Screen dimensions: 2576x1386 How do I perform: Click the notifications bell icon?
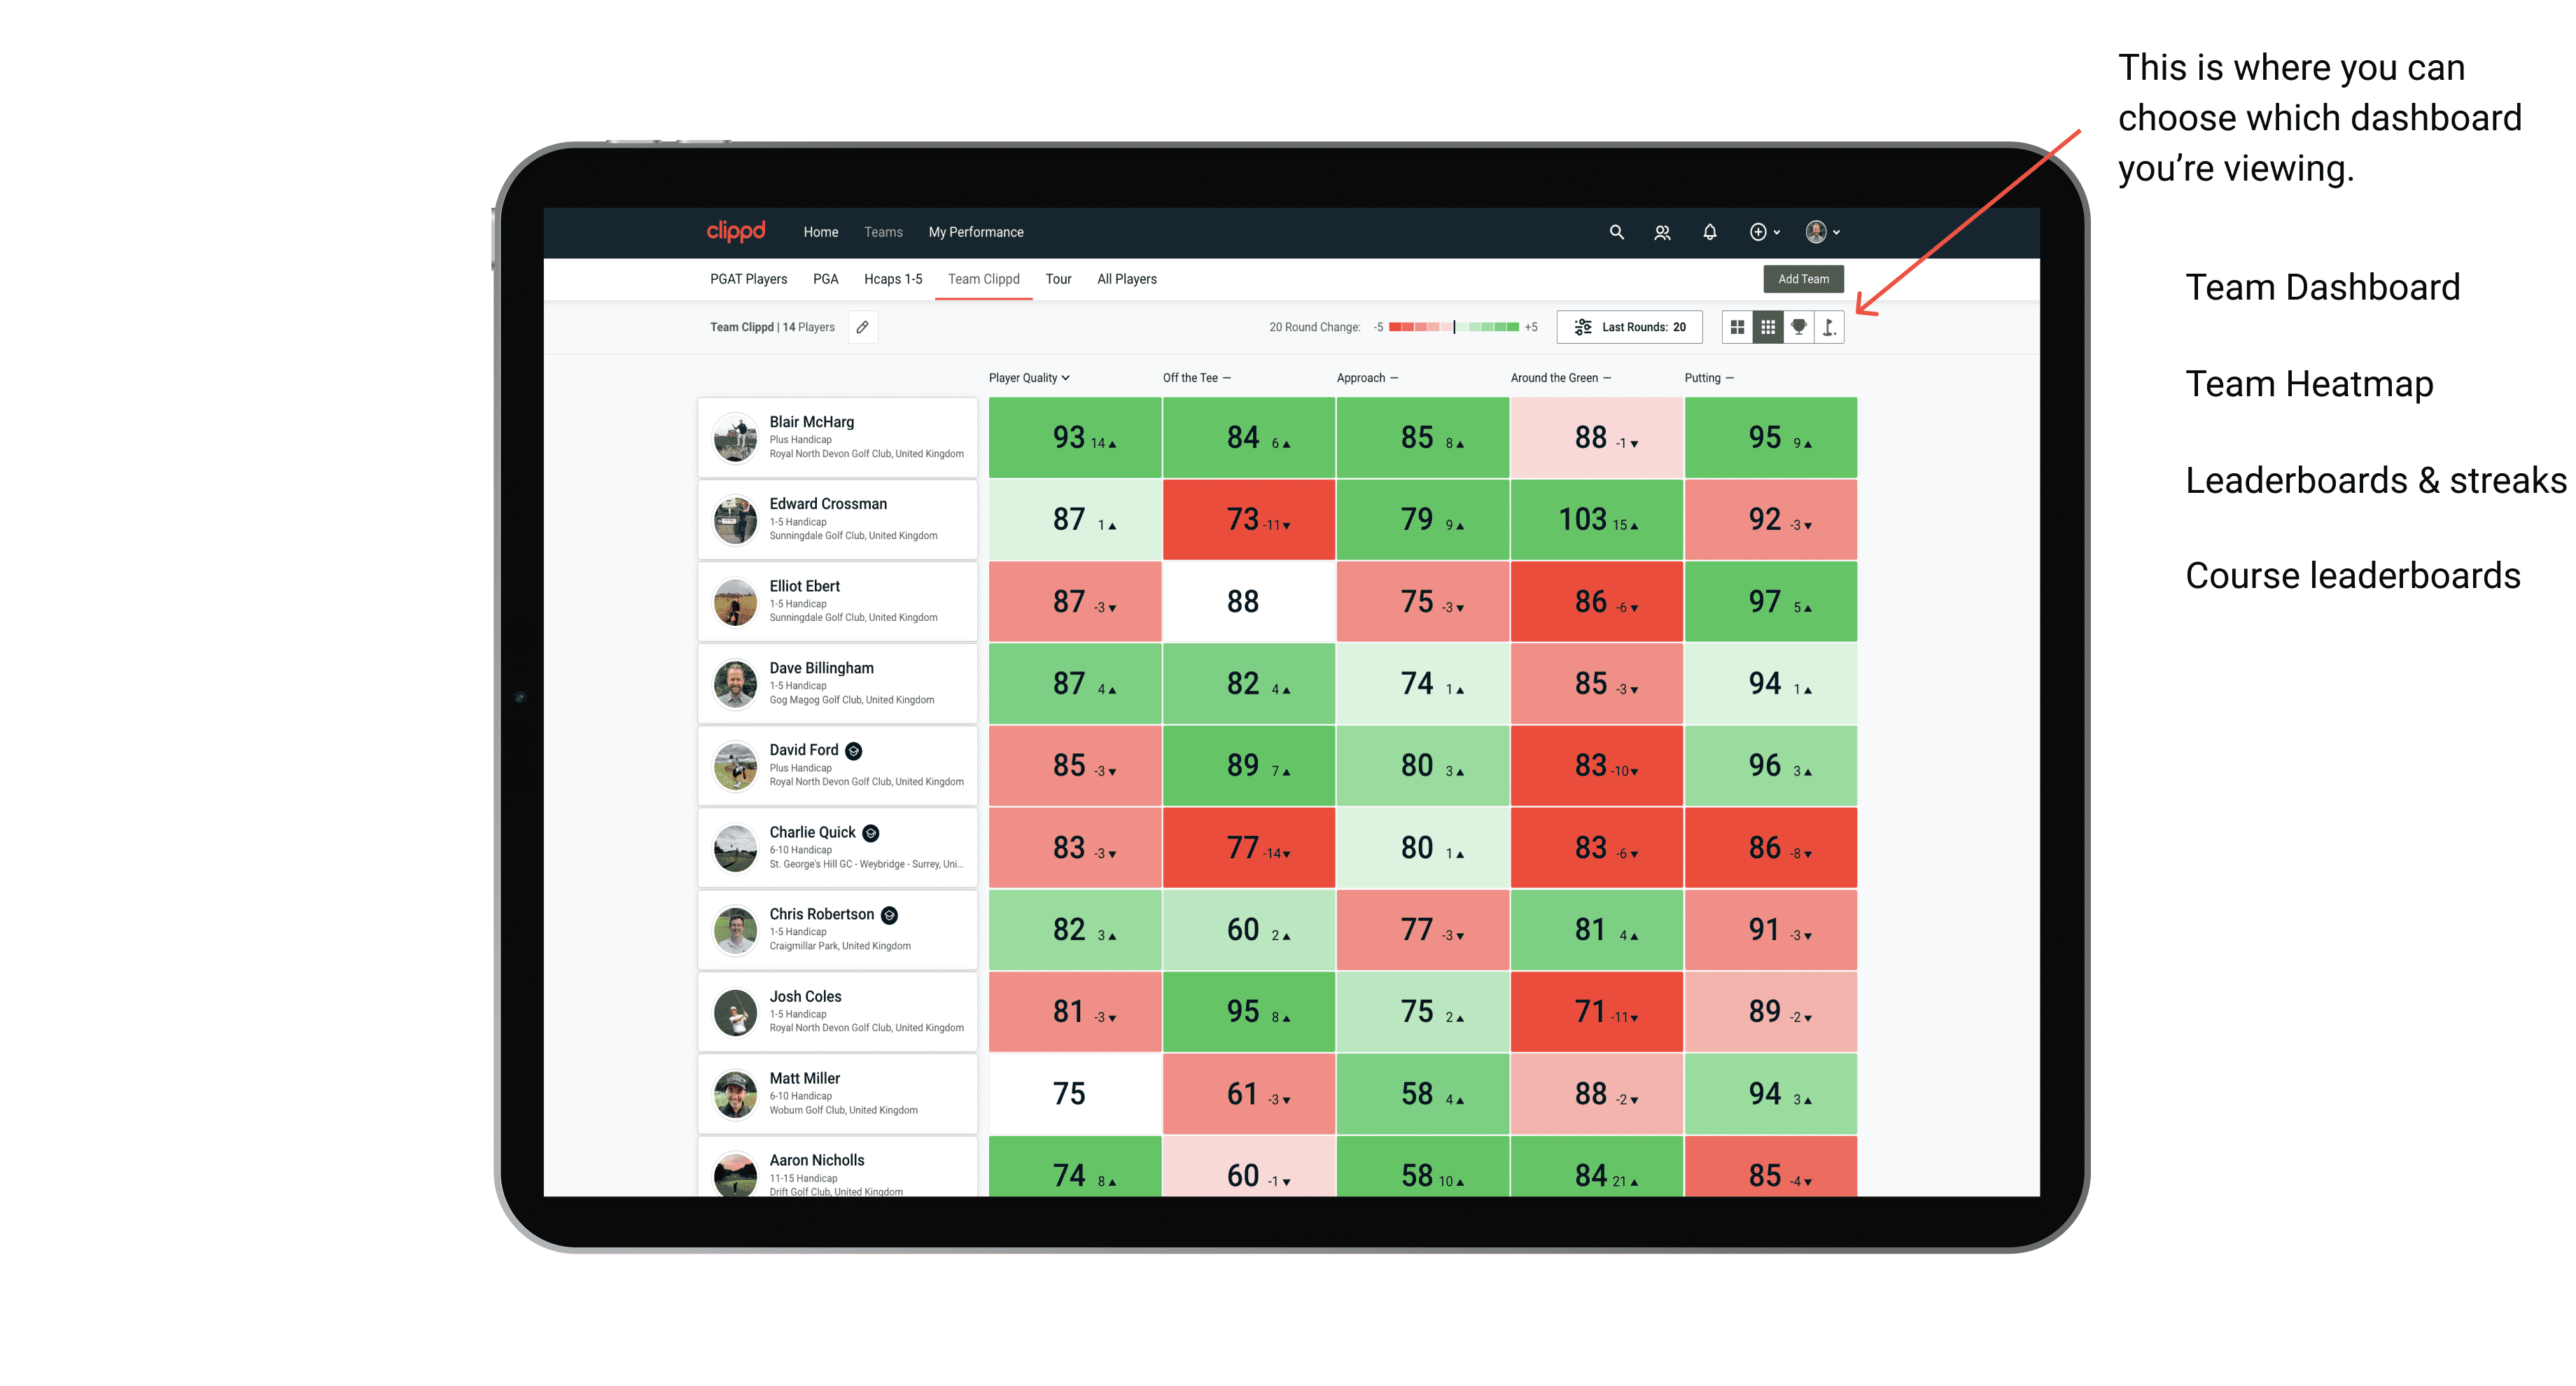click(x=1708, y=232)
